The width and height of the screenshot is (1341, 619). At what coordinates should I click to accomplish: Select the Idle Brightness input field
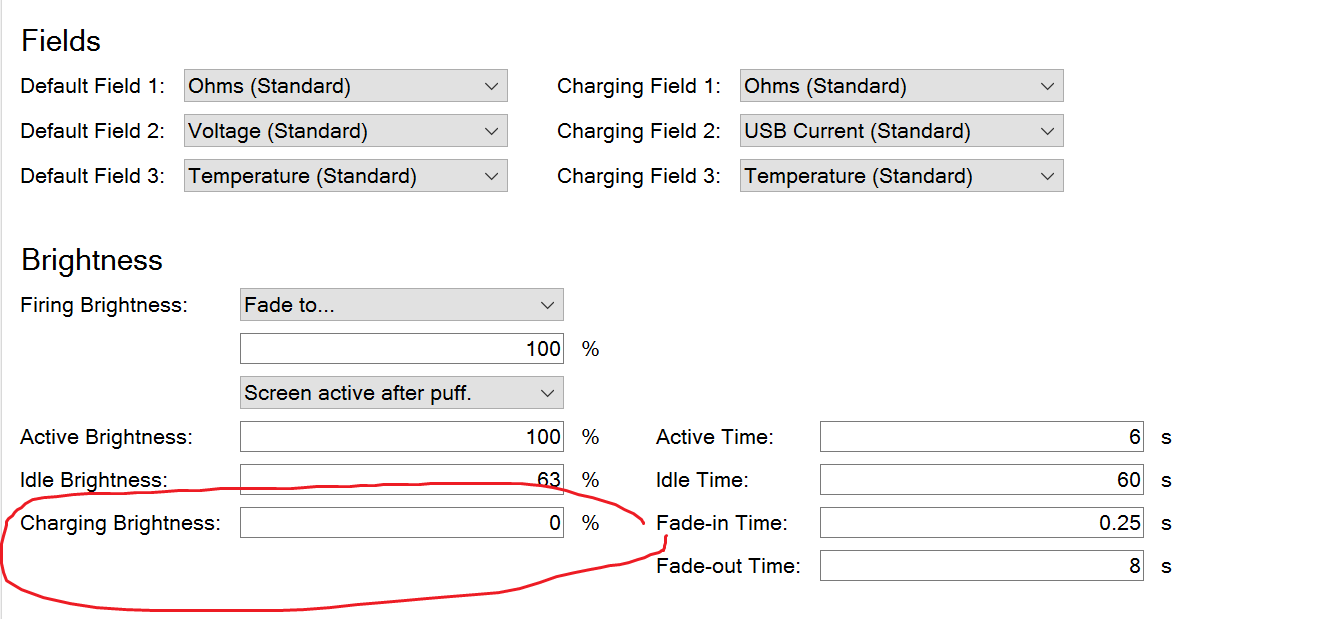pos(401,480)
